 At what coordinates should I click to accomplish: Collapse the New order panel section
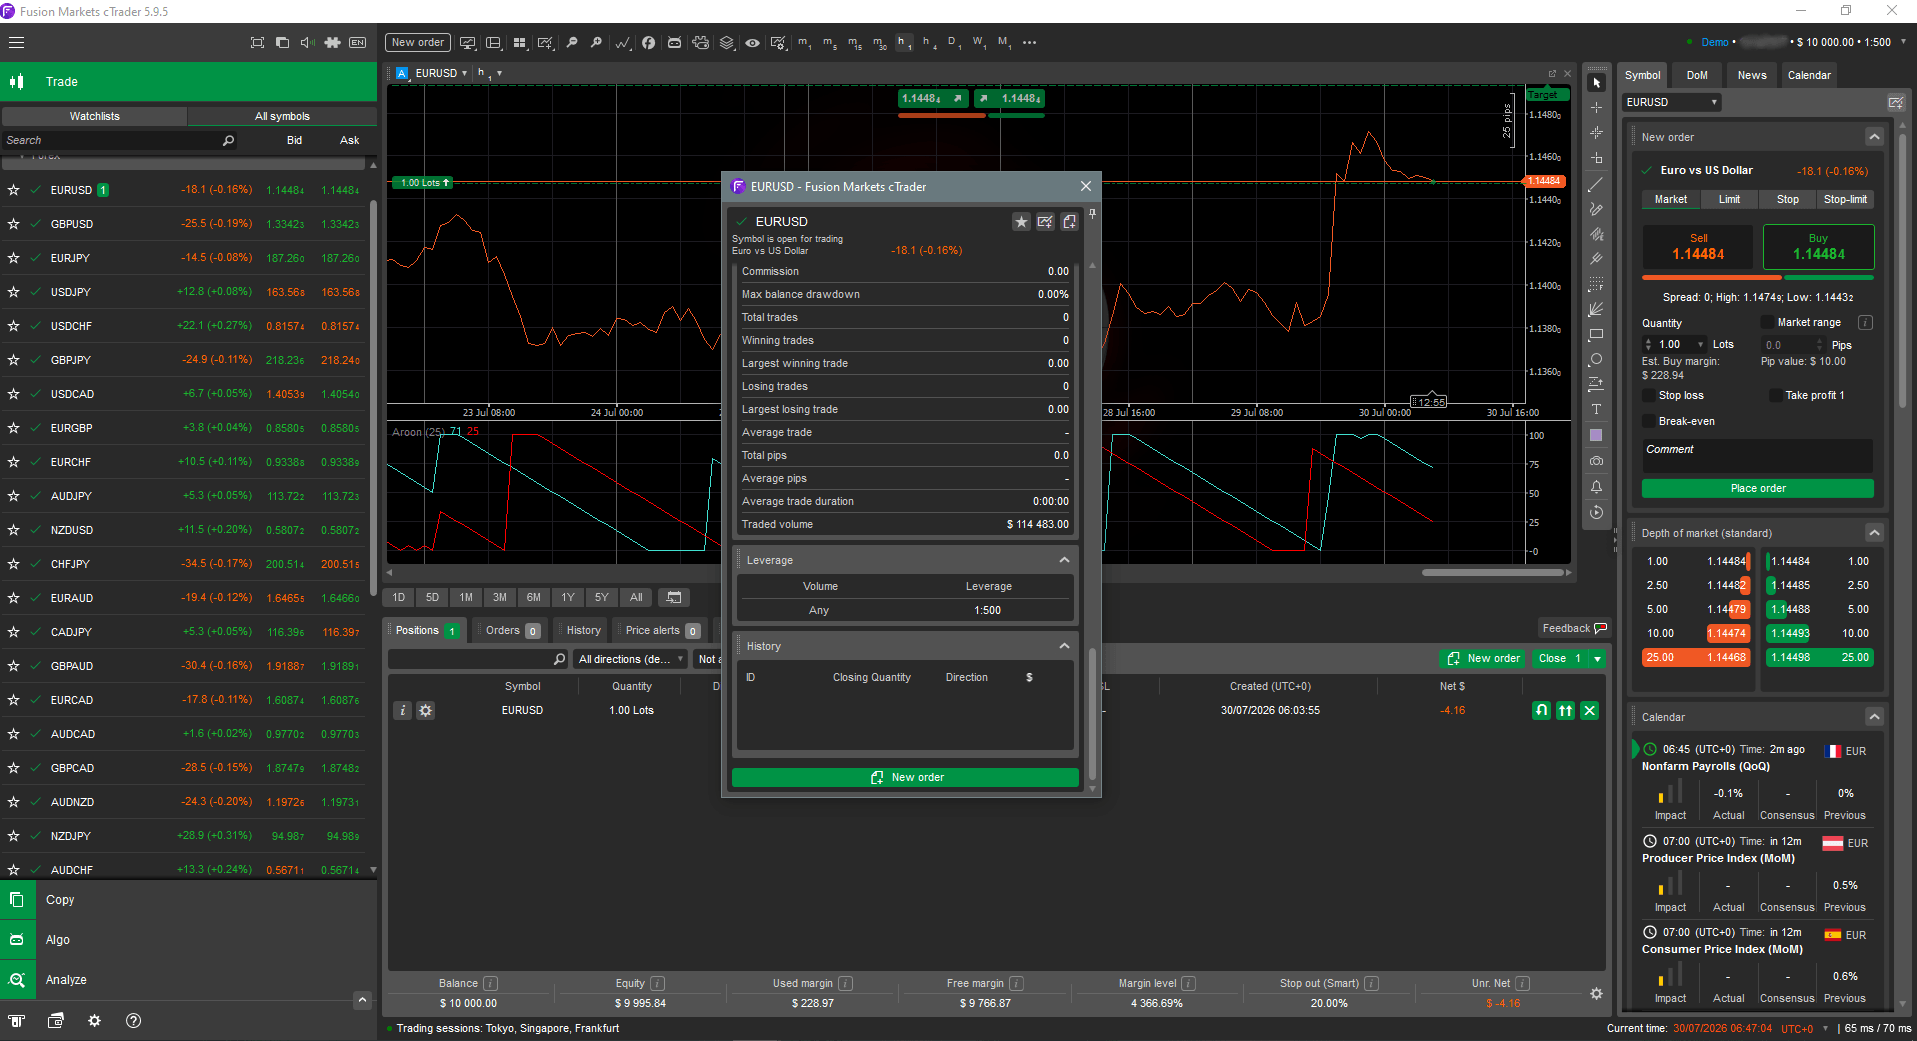[x=1875, y=137]
